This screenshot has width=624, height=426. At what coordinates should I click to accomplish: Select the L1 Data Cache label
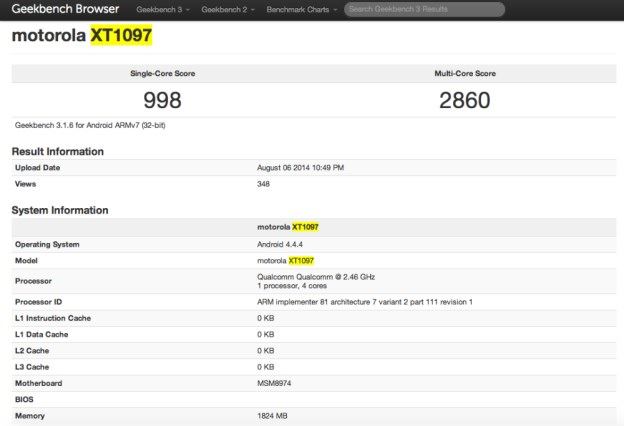(41, 334)
